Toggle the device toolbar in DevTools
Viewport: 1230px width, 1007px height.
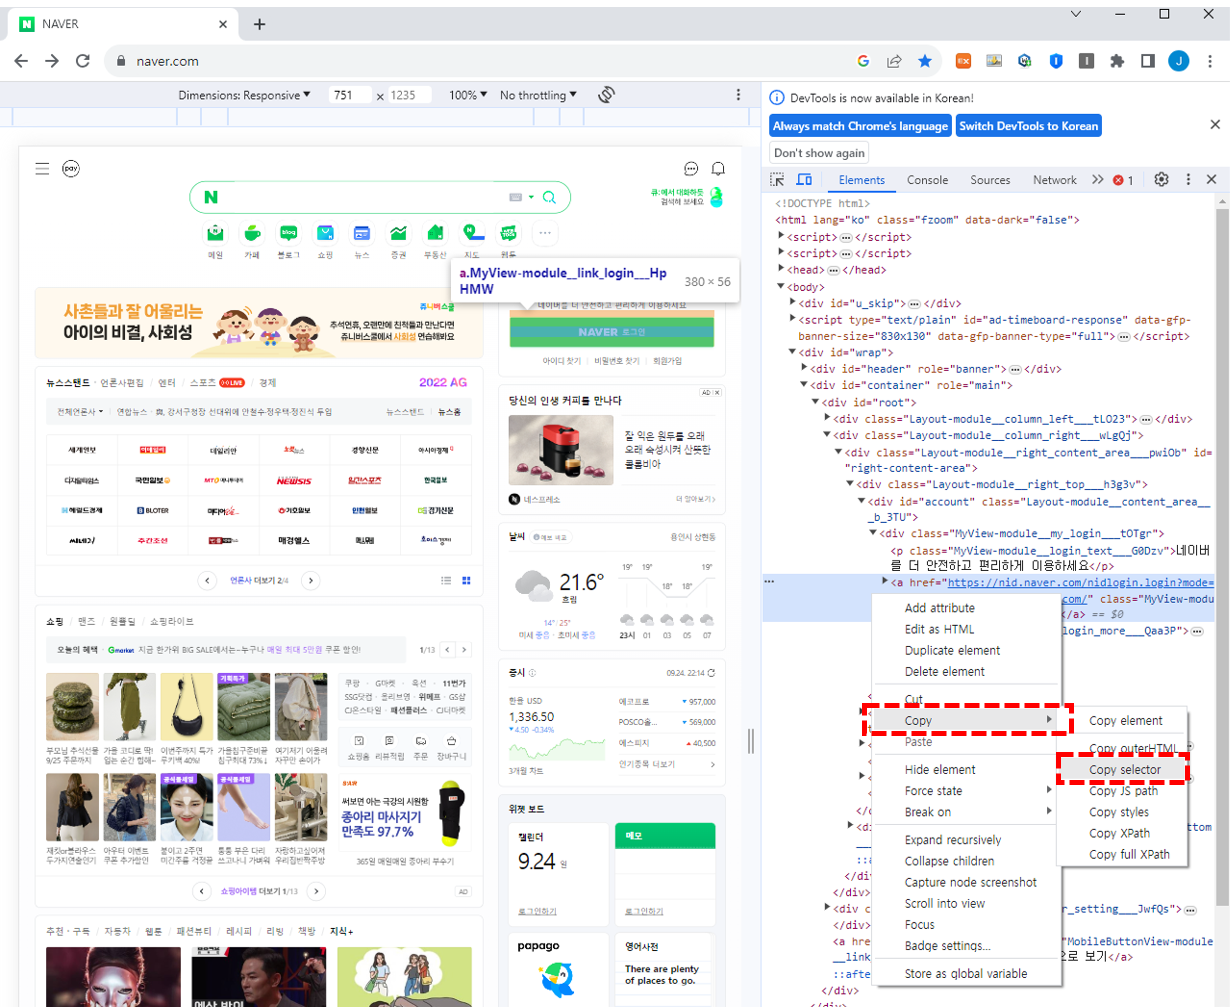click(x=804, y=180)
